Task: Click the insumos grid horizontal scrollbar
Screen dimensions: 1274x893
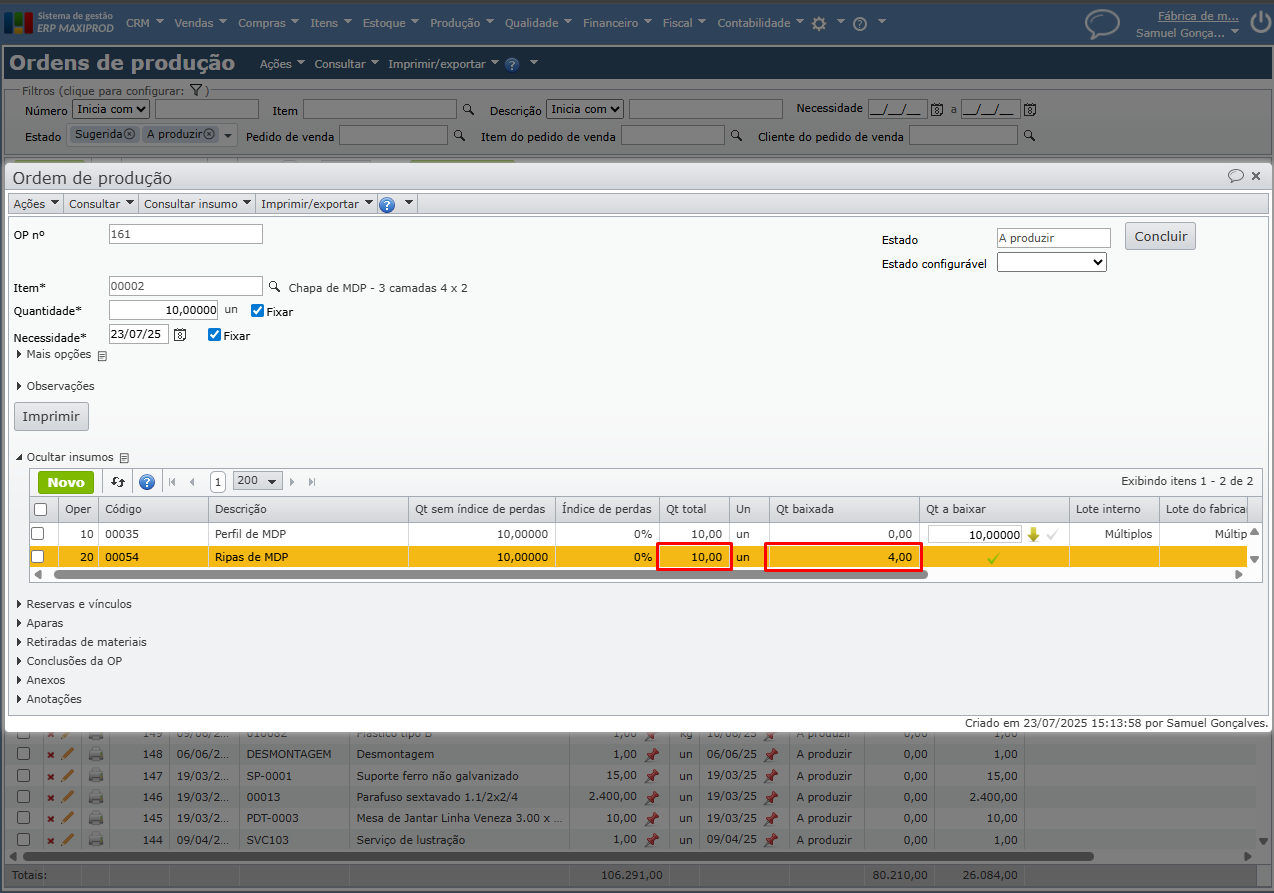Action: click(490, 575)
